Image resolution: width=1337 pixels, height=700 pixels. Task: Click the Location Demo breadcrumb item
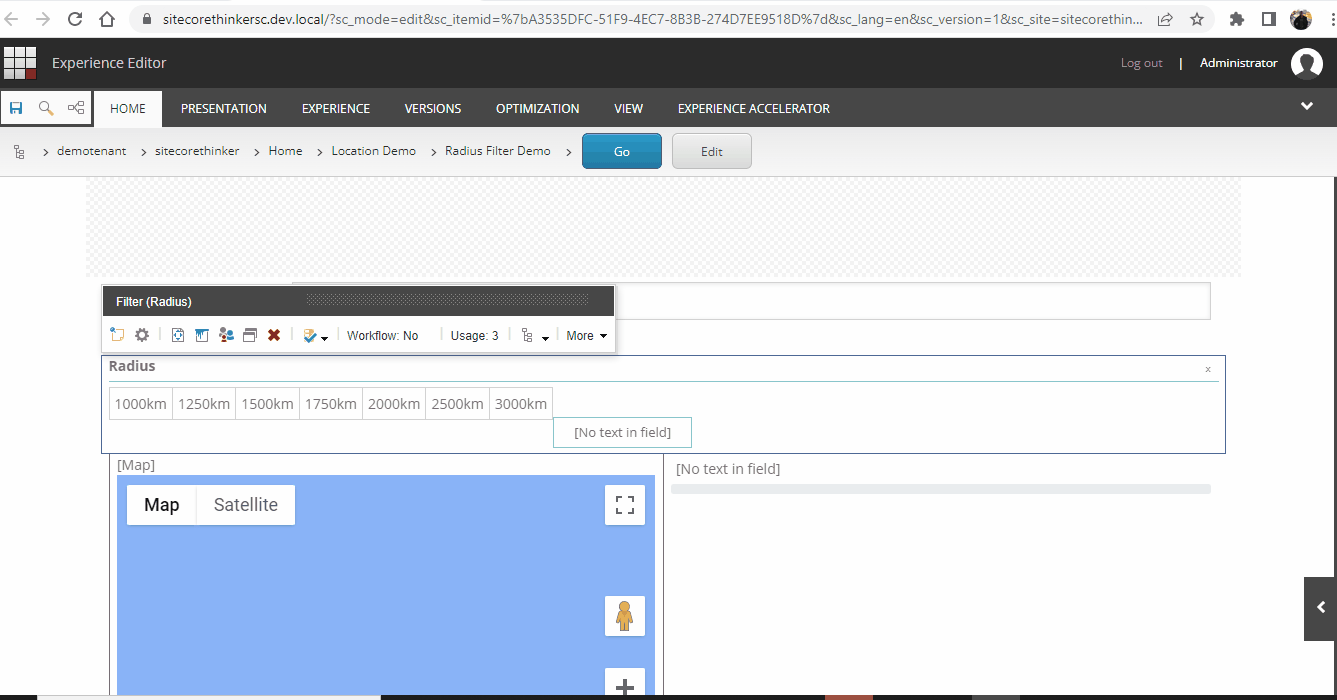(x=374, y=151)
